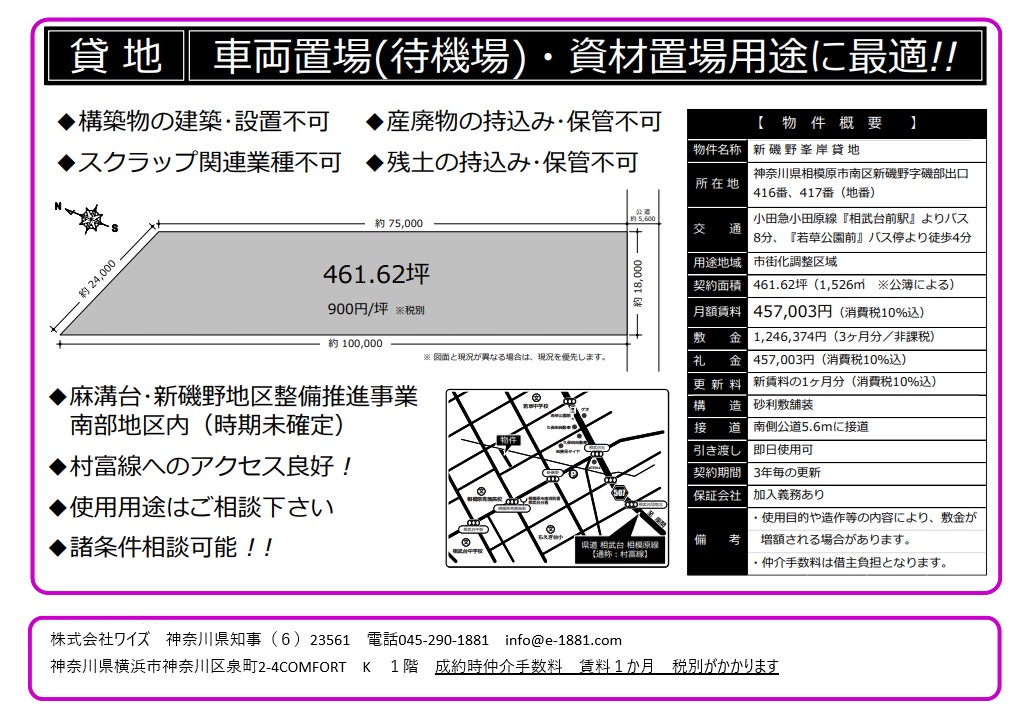Click the location map thumbnail
Viewport: 1025px width, 719px height.
coord(556,478)
